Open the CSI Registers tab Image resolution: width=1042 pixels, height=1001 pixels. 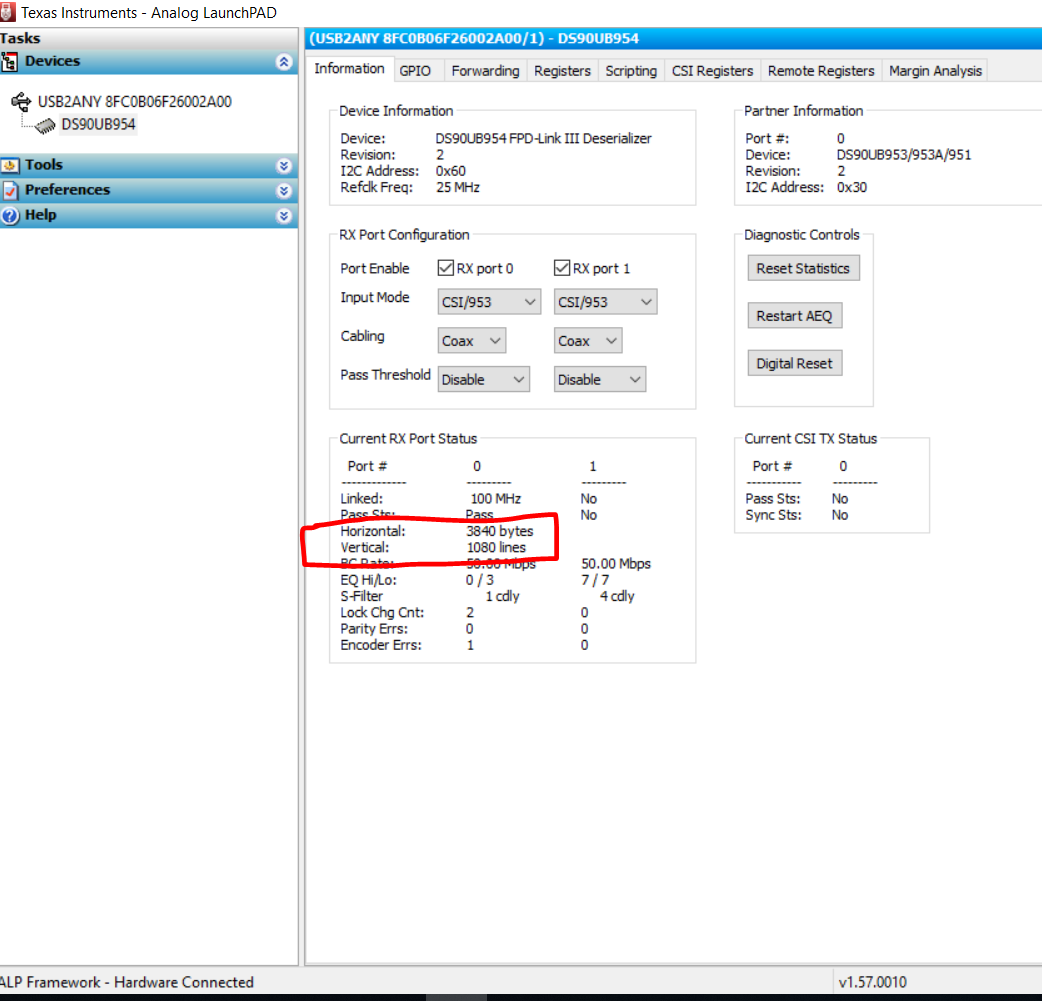712,70
